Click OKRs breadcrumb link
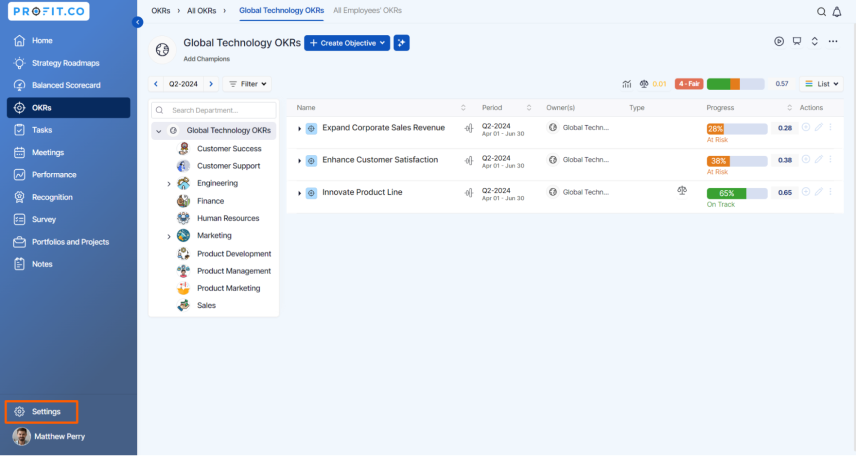 point(160,10)
